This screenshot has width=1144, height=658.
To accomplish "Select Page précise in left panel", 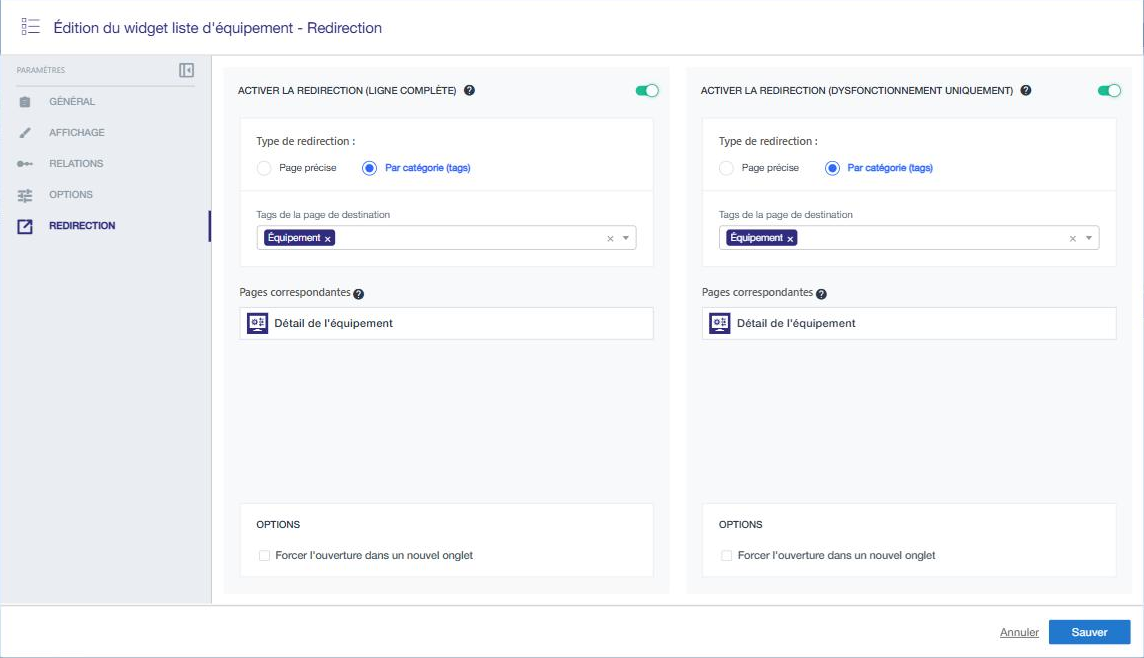I will point(263,168).
